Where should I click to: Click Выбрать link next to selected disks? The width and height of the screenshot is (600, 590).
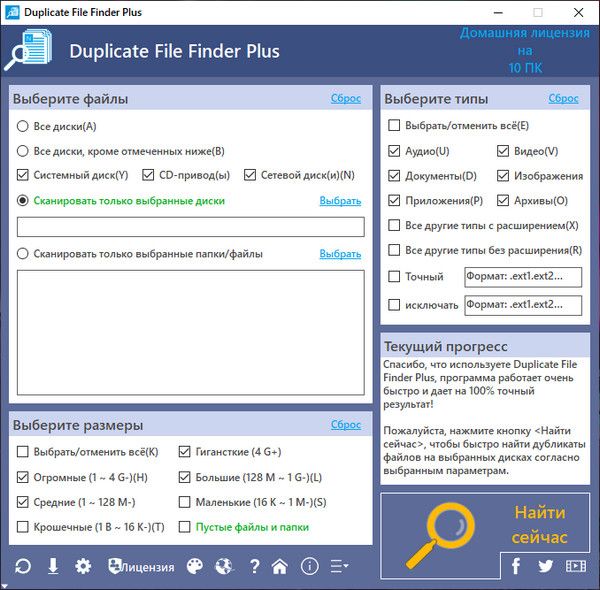pos(340,201)
